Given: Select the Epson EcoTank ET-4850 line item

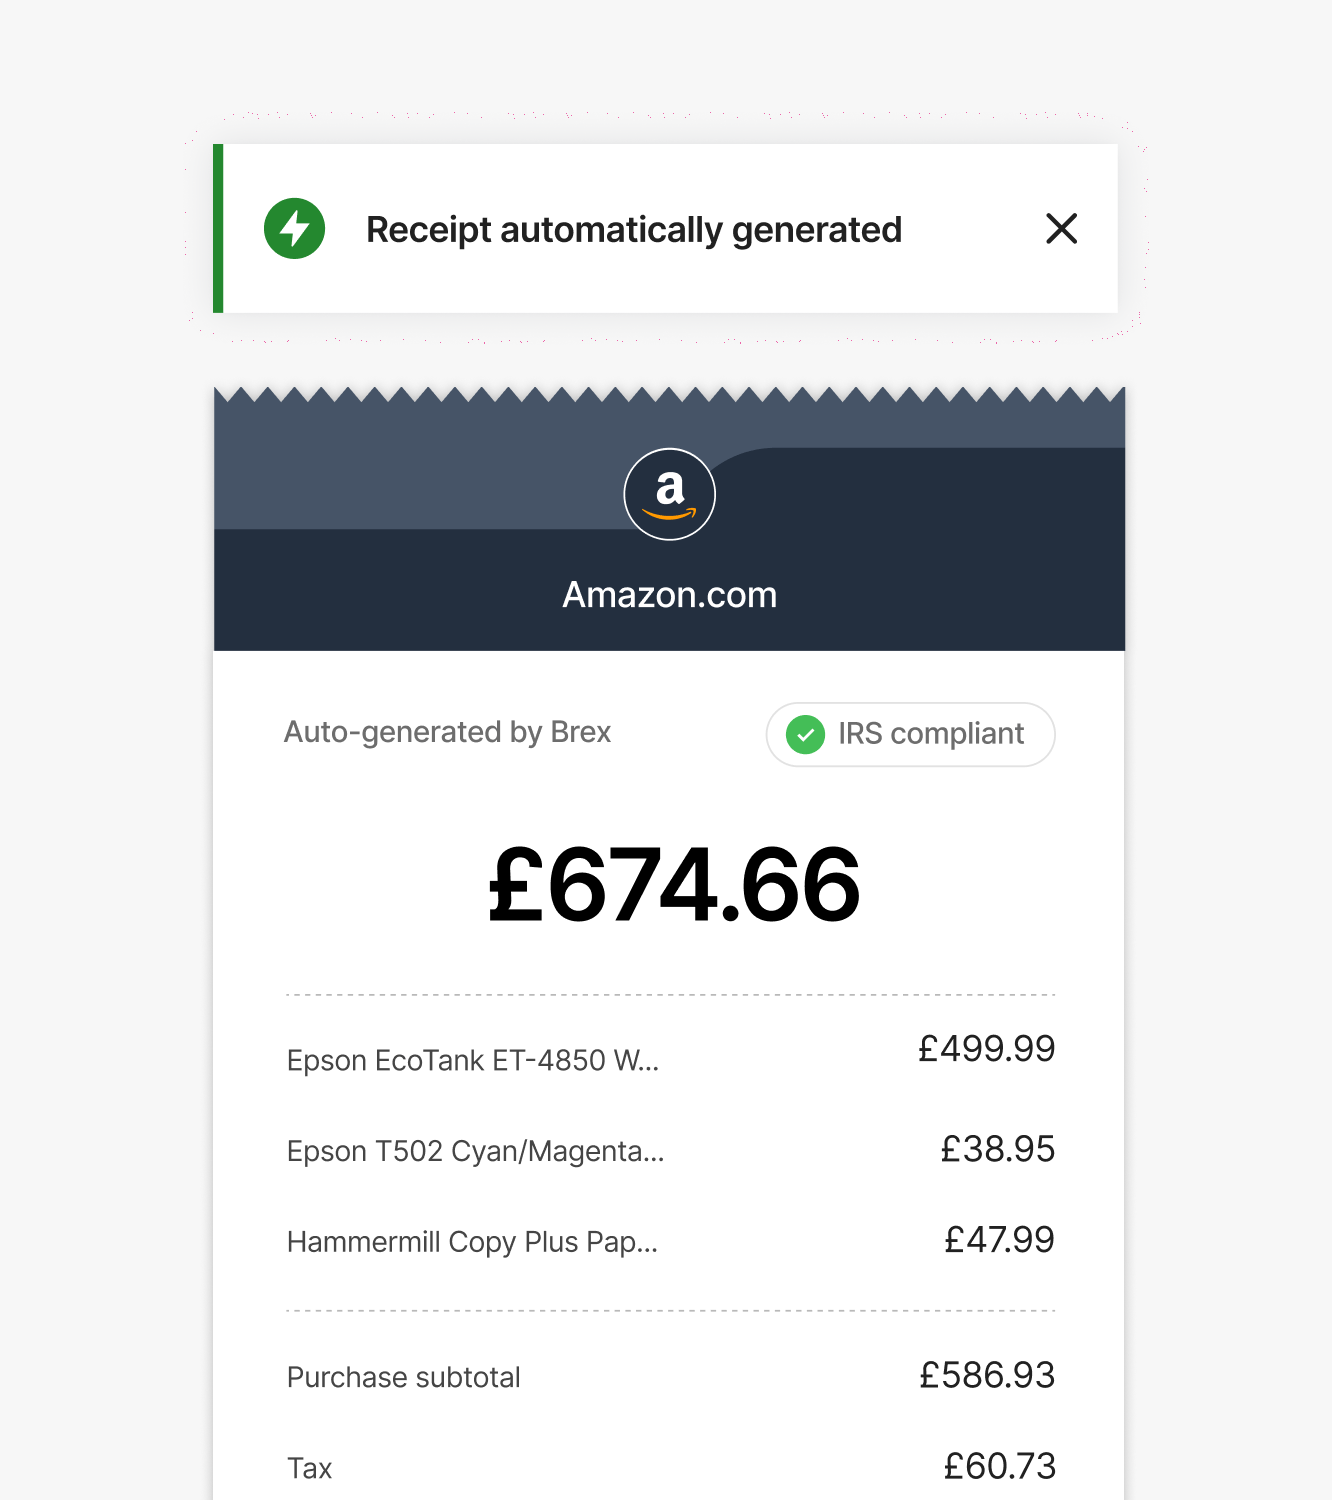Looking at the screenshot, I should pos(473,1060).
